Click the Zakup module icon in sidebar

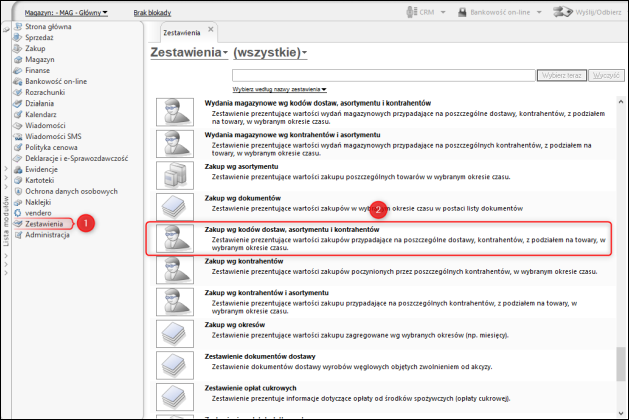point(18,49)
